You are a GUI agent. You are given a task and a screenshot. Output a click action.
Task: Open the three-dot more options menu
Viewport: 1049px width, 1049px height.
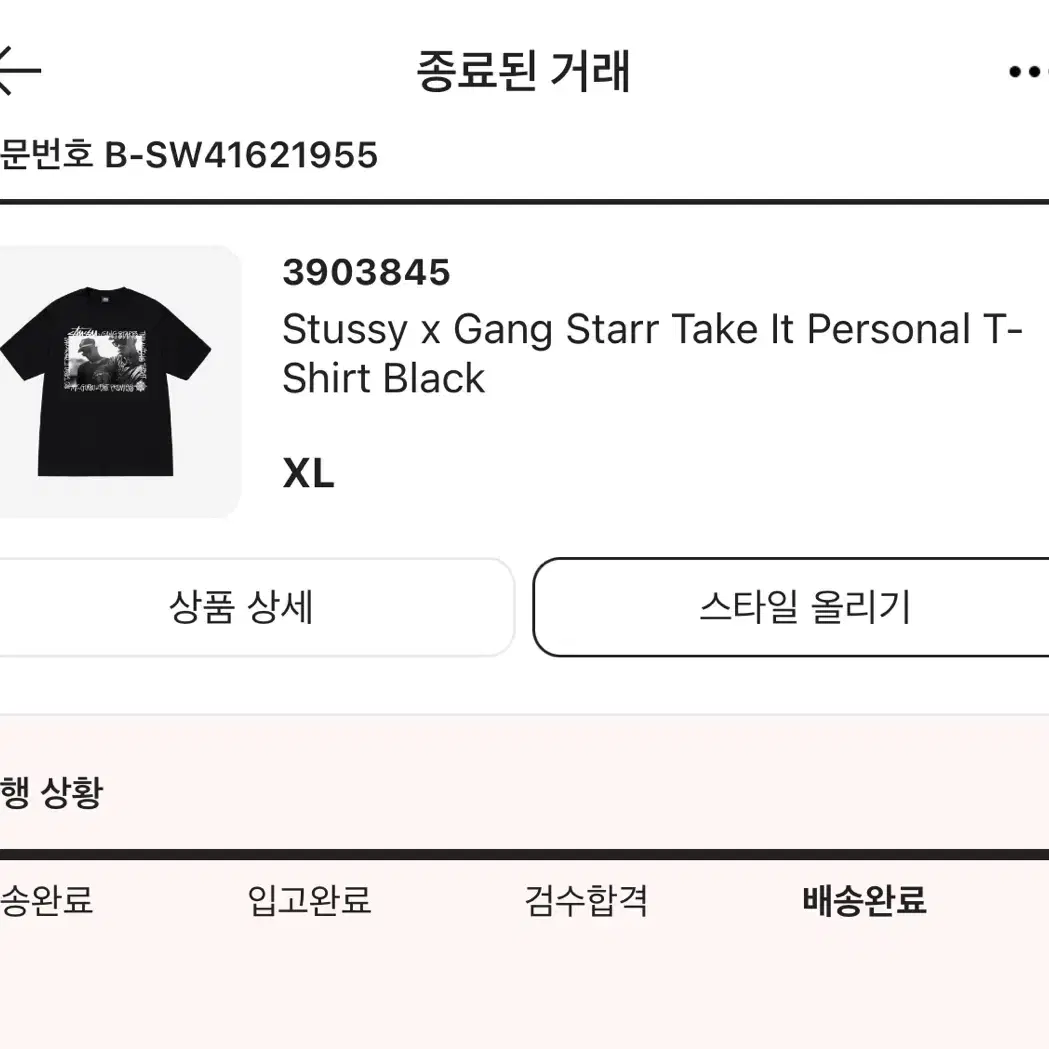[1028, 72]
